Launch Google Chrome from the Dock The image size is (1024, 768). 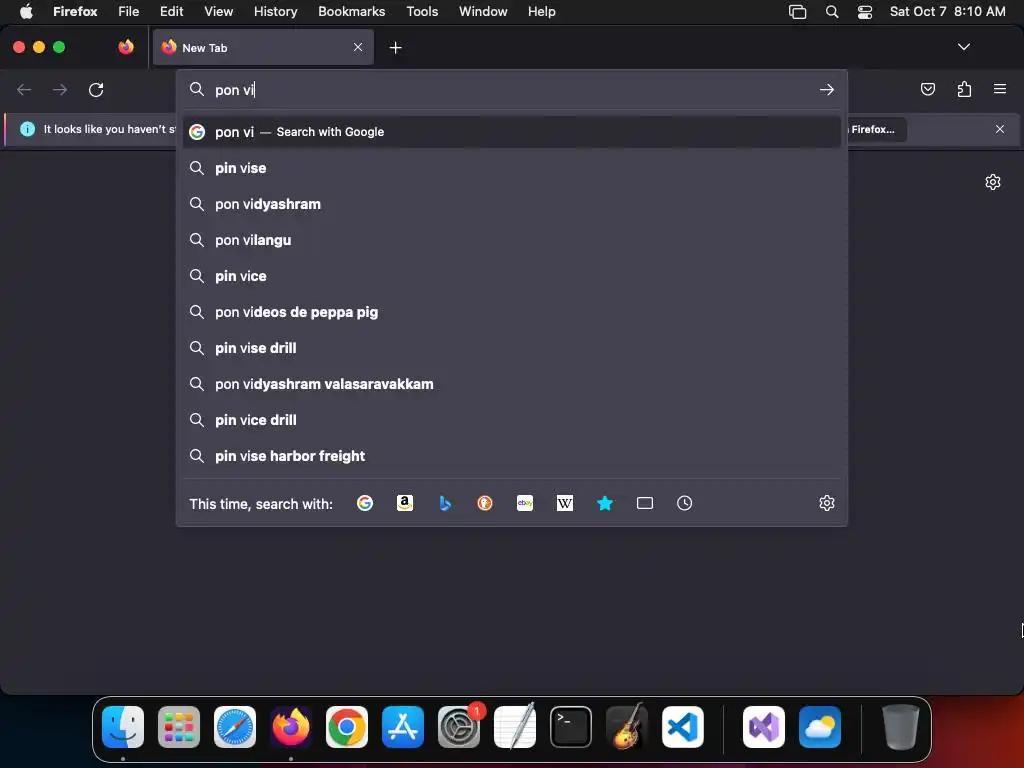tap(347, 726)
